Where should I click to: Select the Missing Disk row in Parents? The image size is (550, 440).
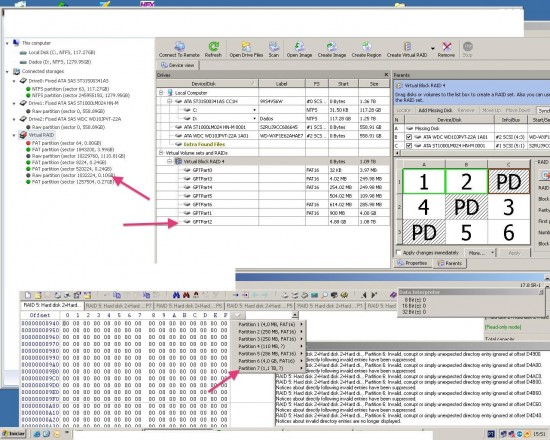(x=472, y=128)
